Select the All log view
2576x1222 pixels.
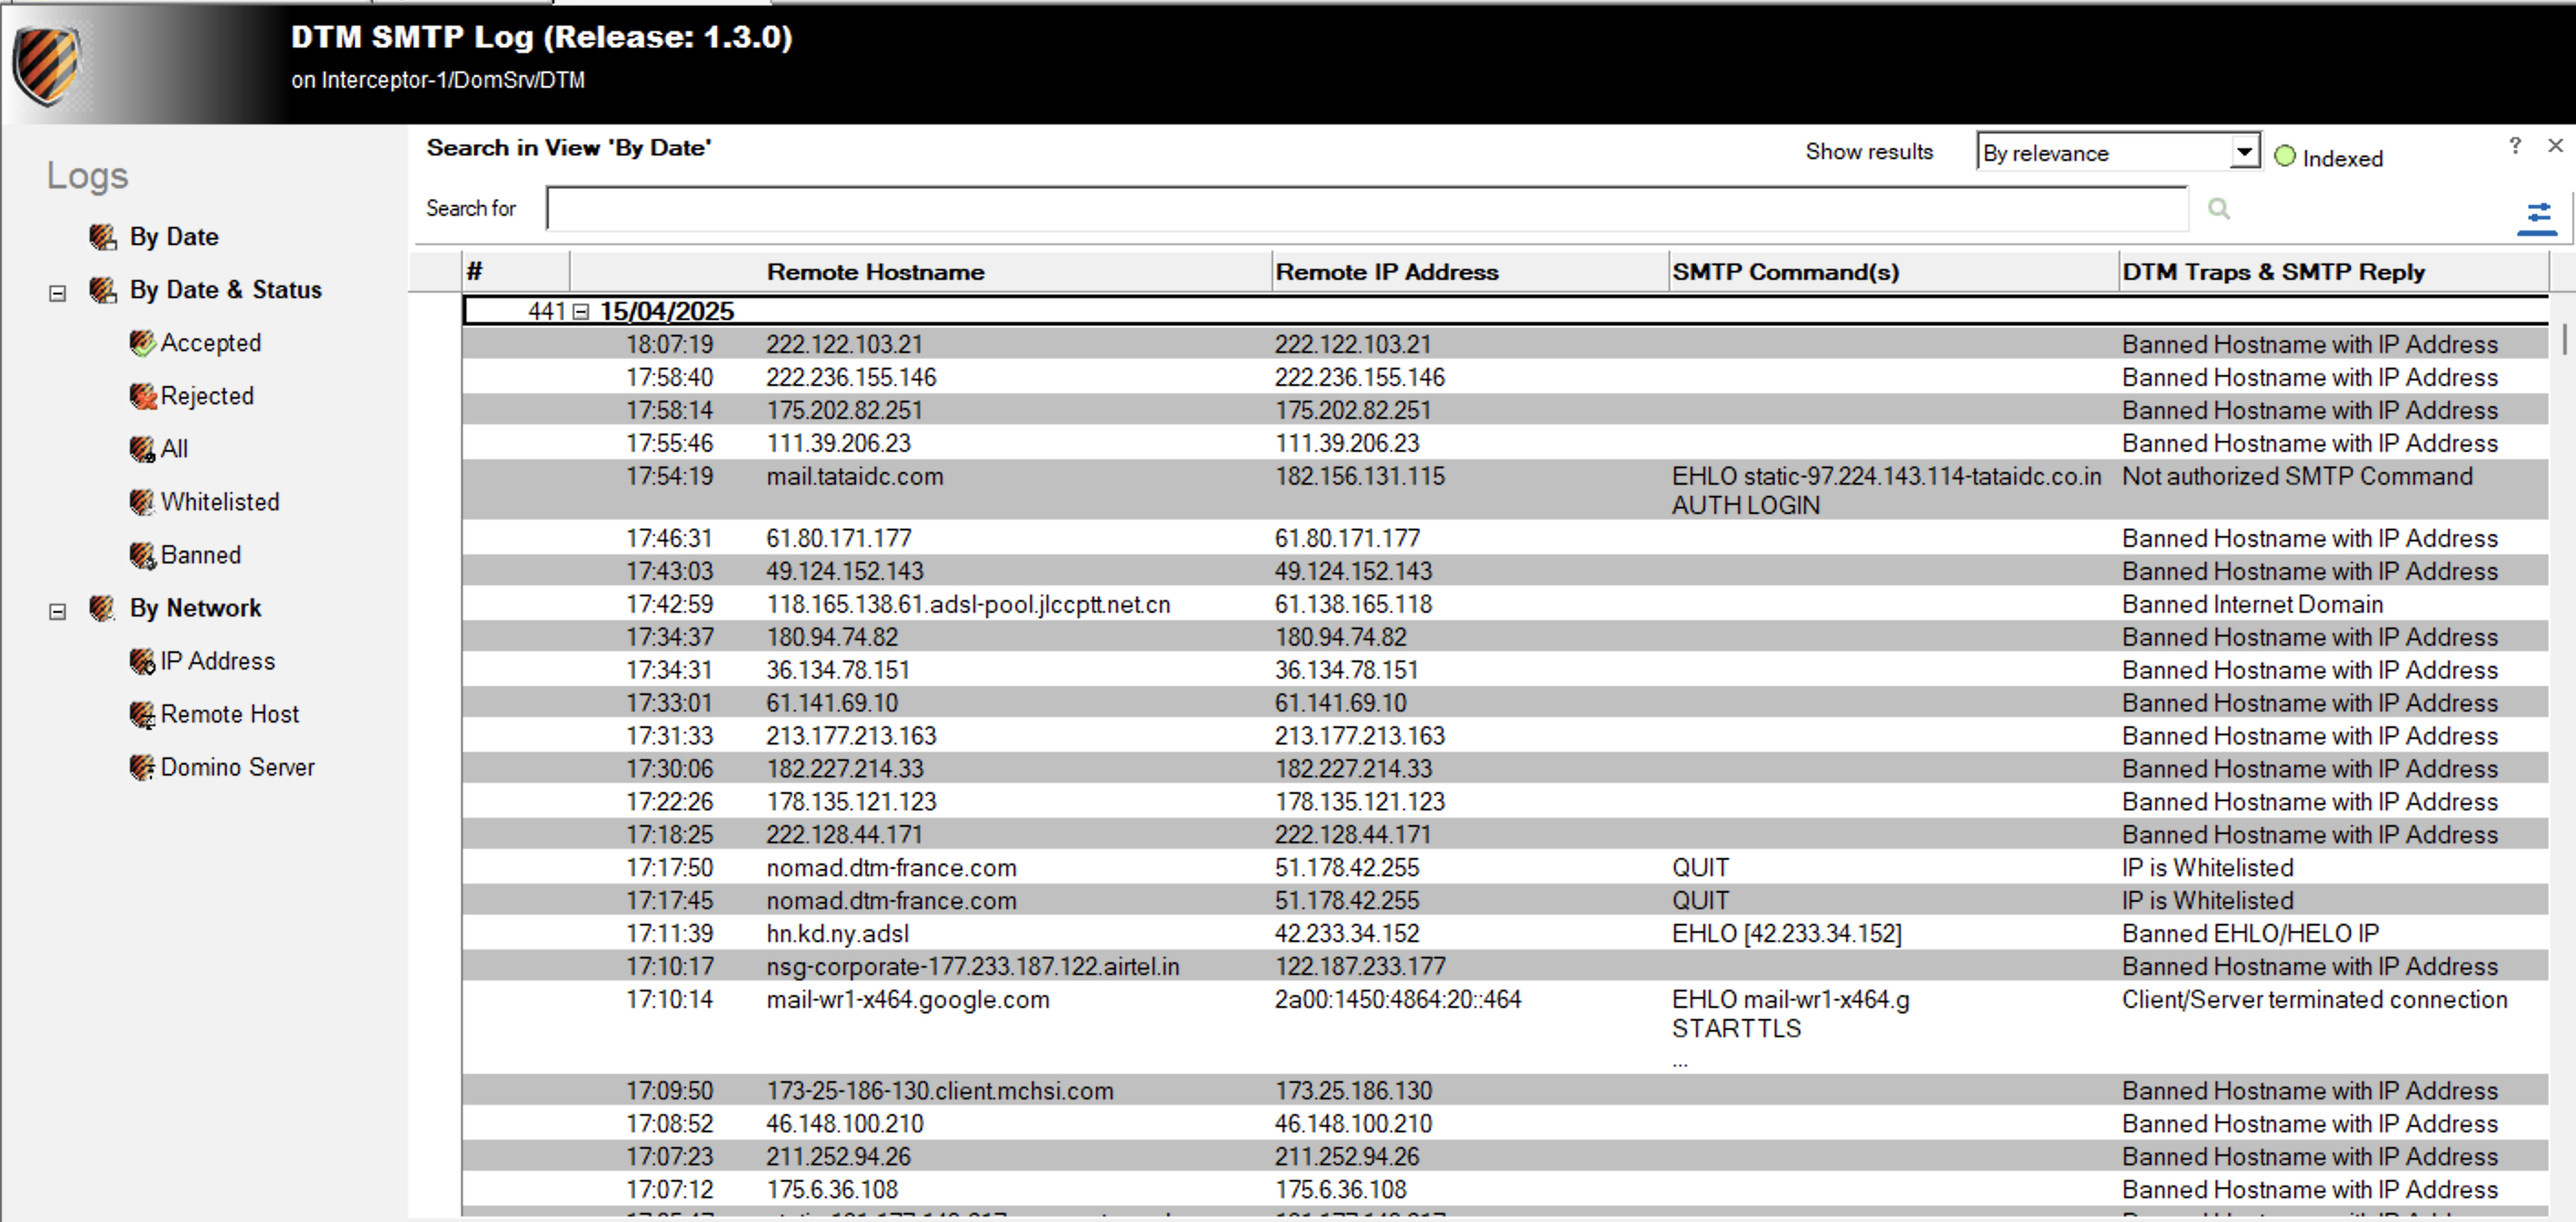[x=174, y=449]
